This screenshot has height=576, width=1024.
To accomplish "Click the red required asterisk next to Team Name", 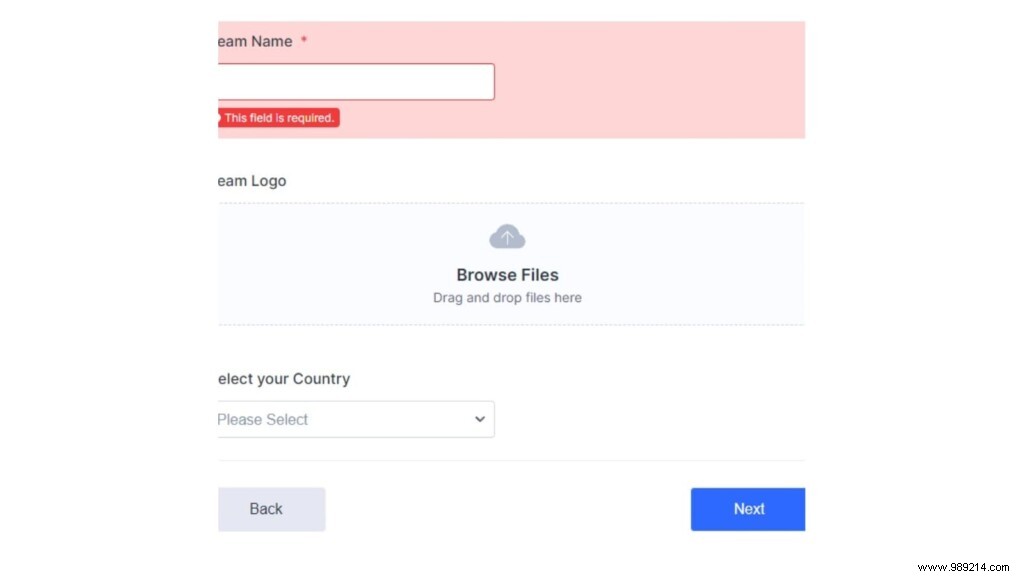I will tap(303, 41).
